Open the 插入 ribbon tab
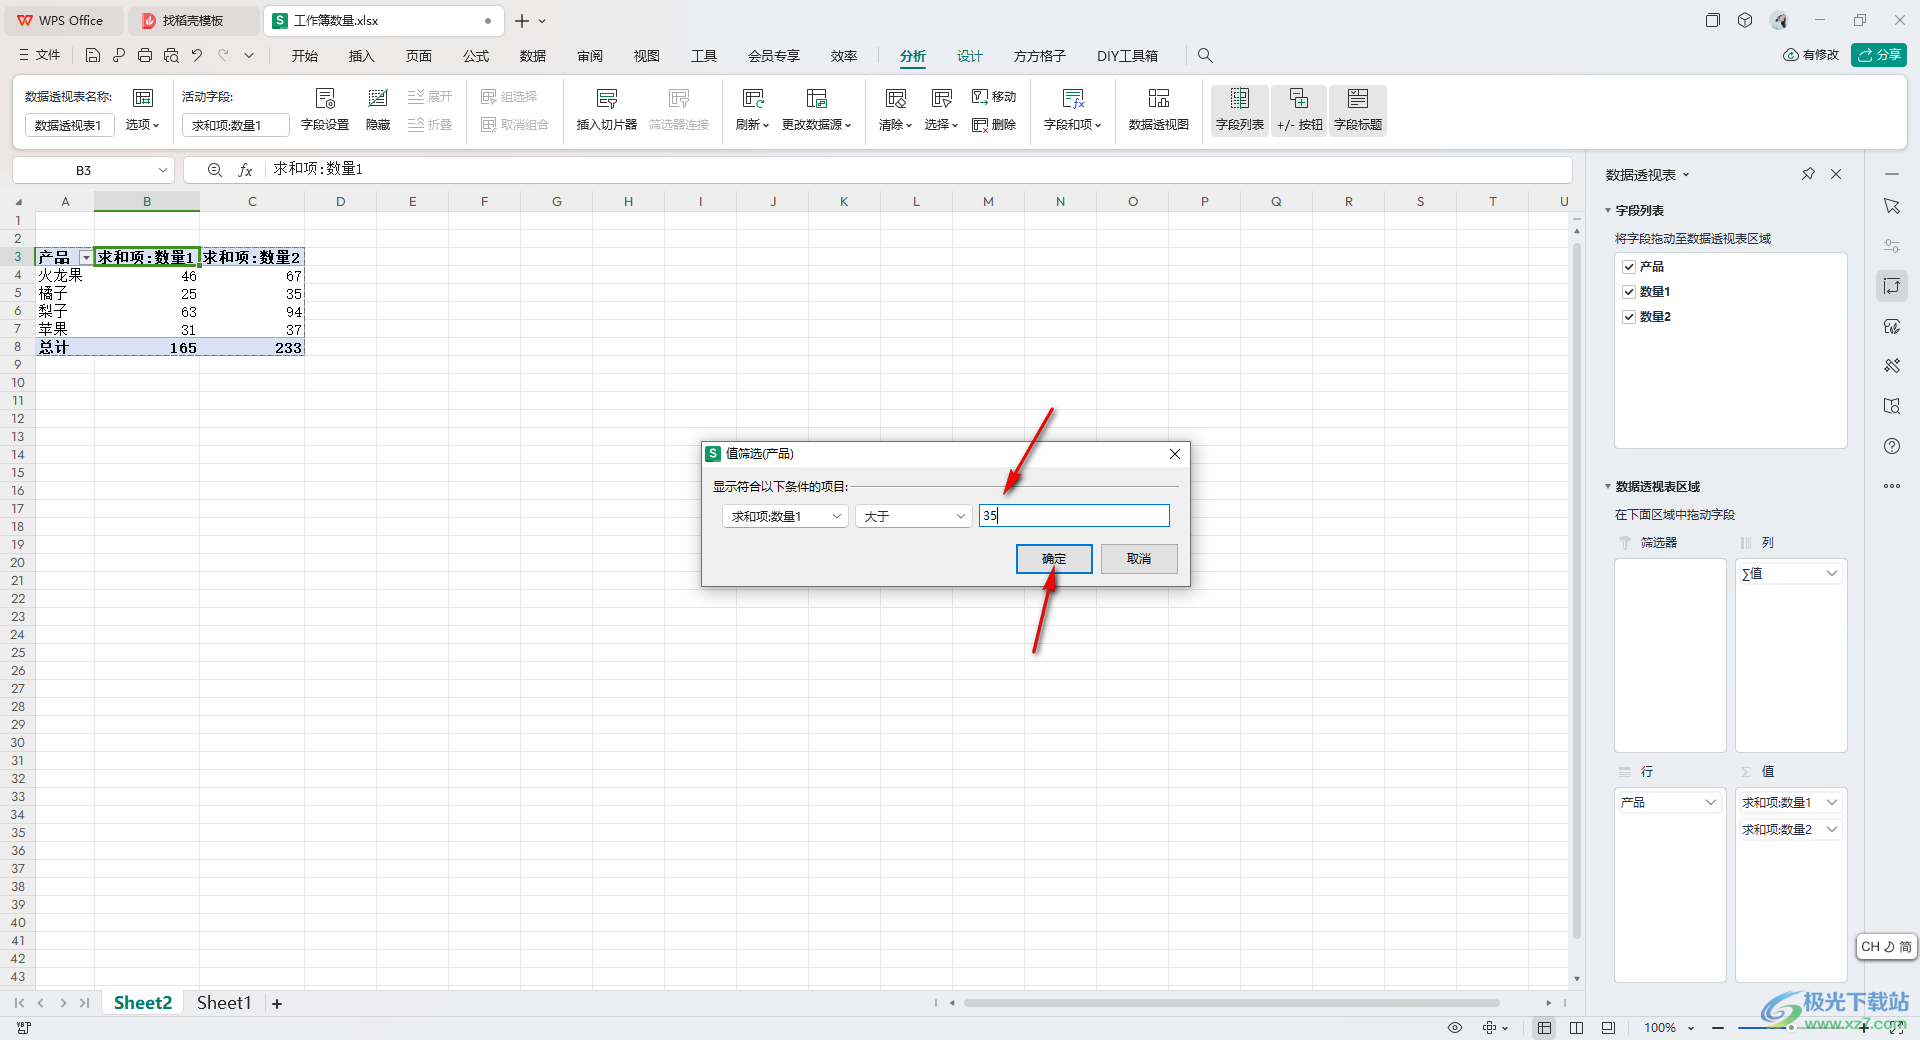This screenshot has height=1040, width=1920. [x=361, y=56]
